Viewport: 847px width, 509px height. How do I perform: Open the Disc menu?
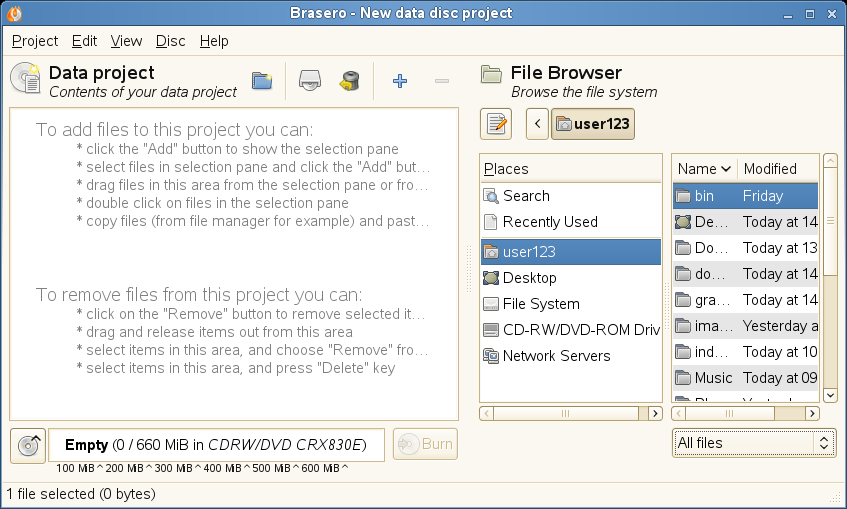click(x=171, y=41)
